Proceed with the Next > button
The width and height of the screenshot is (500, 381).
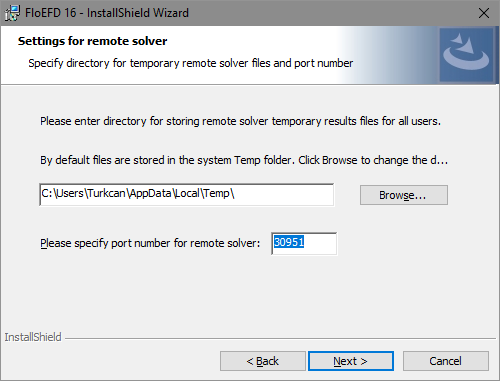(351, 361)
